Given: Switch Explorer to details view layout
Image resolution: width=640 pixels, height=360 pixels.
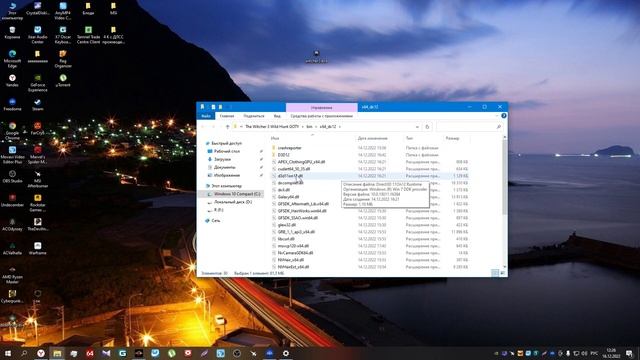Looking at the screenshot, I should [x=495, y=273].
